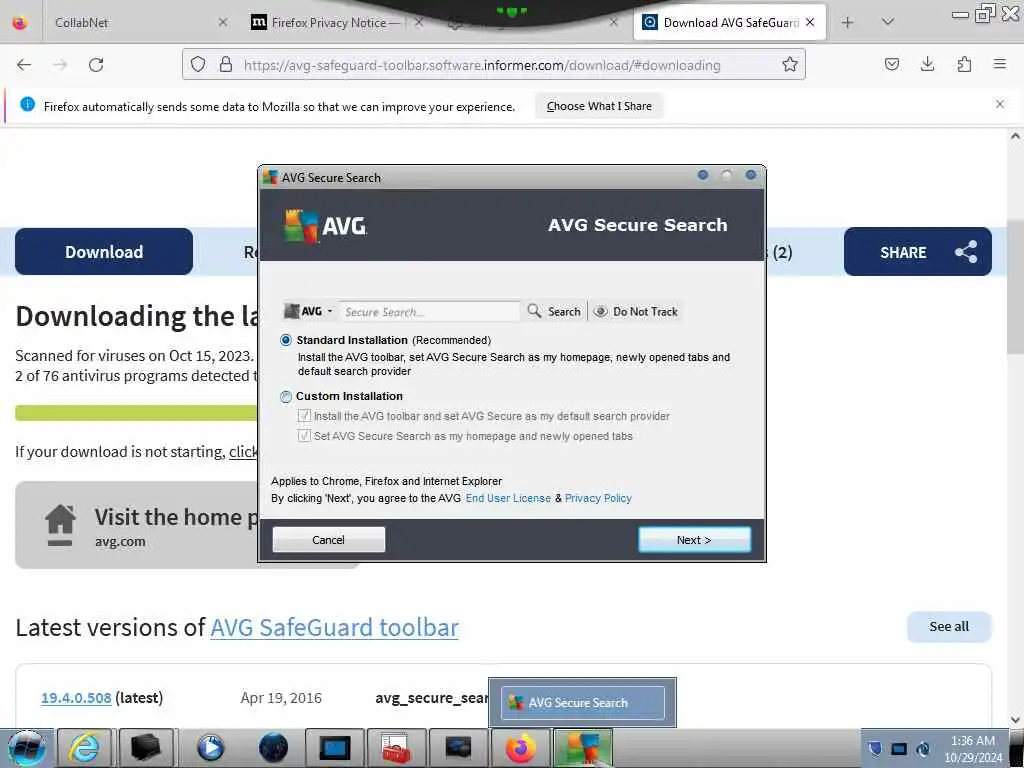Viewport: 1024px width, 768px height.
Task: Open AVG SafeGuard toolbar link
Action: 334,628
